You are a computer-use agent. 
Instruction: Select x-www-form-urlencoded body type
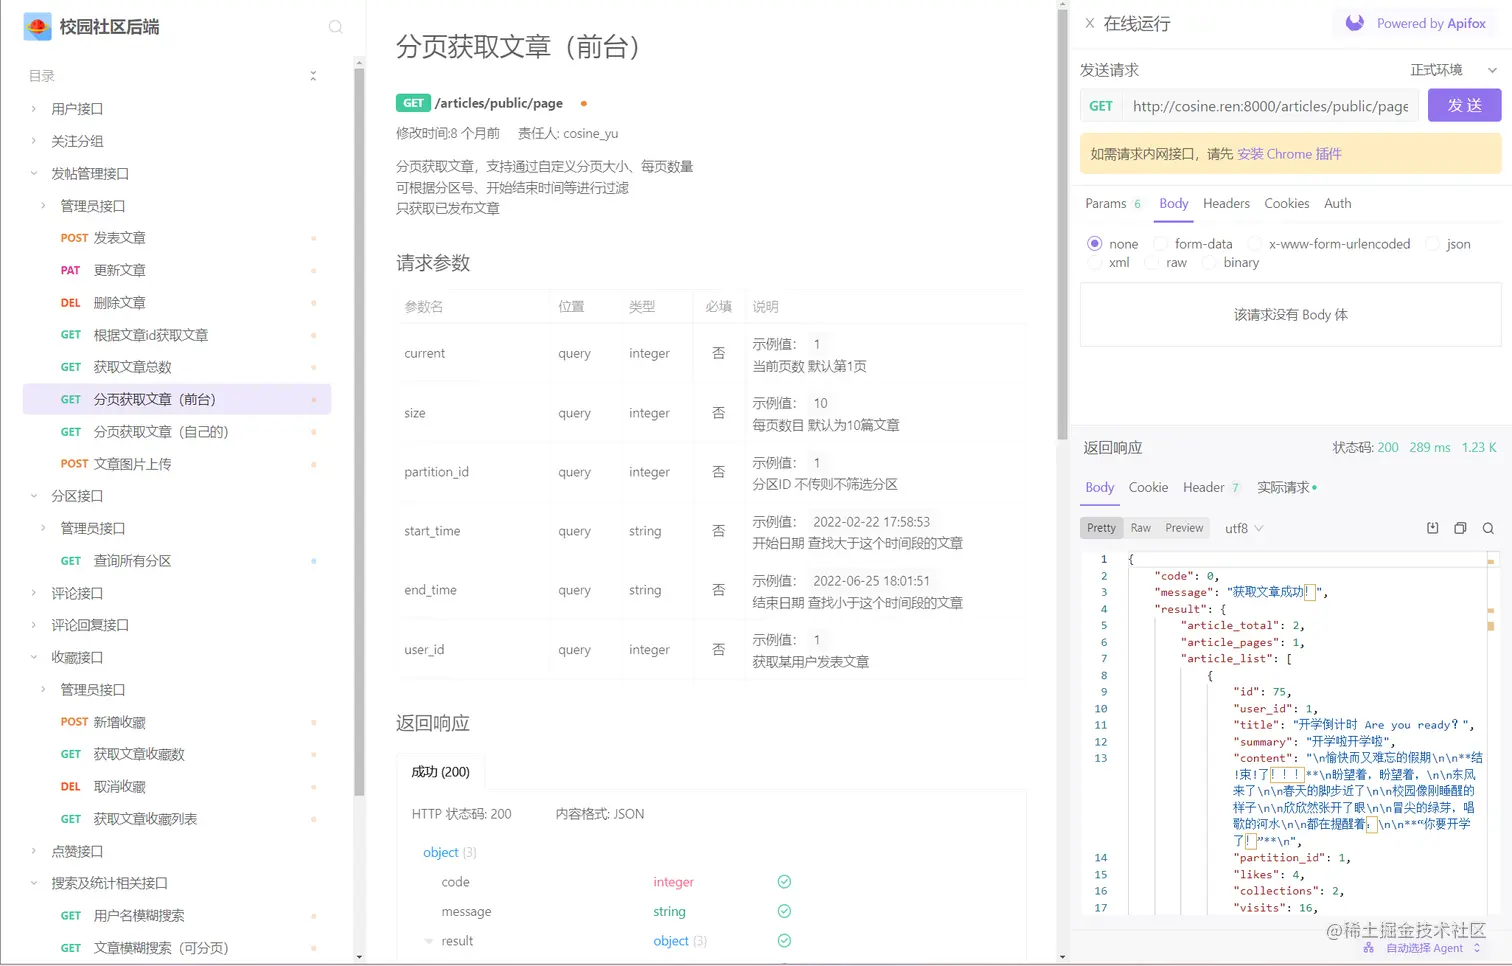(x=1254, y=244)
